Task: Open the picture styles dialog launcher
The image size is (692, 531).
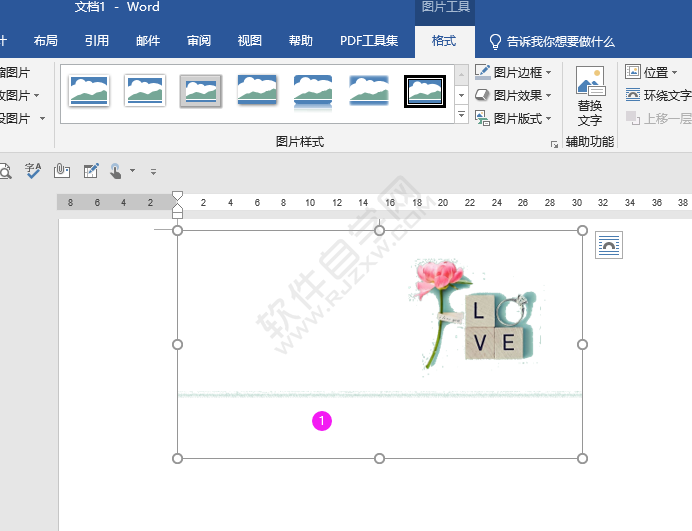Action: (554, 144)
